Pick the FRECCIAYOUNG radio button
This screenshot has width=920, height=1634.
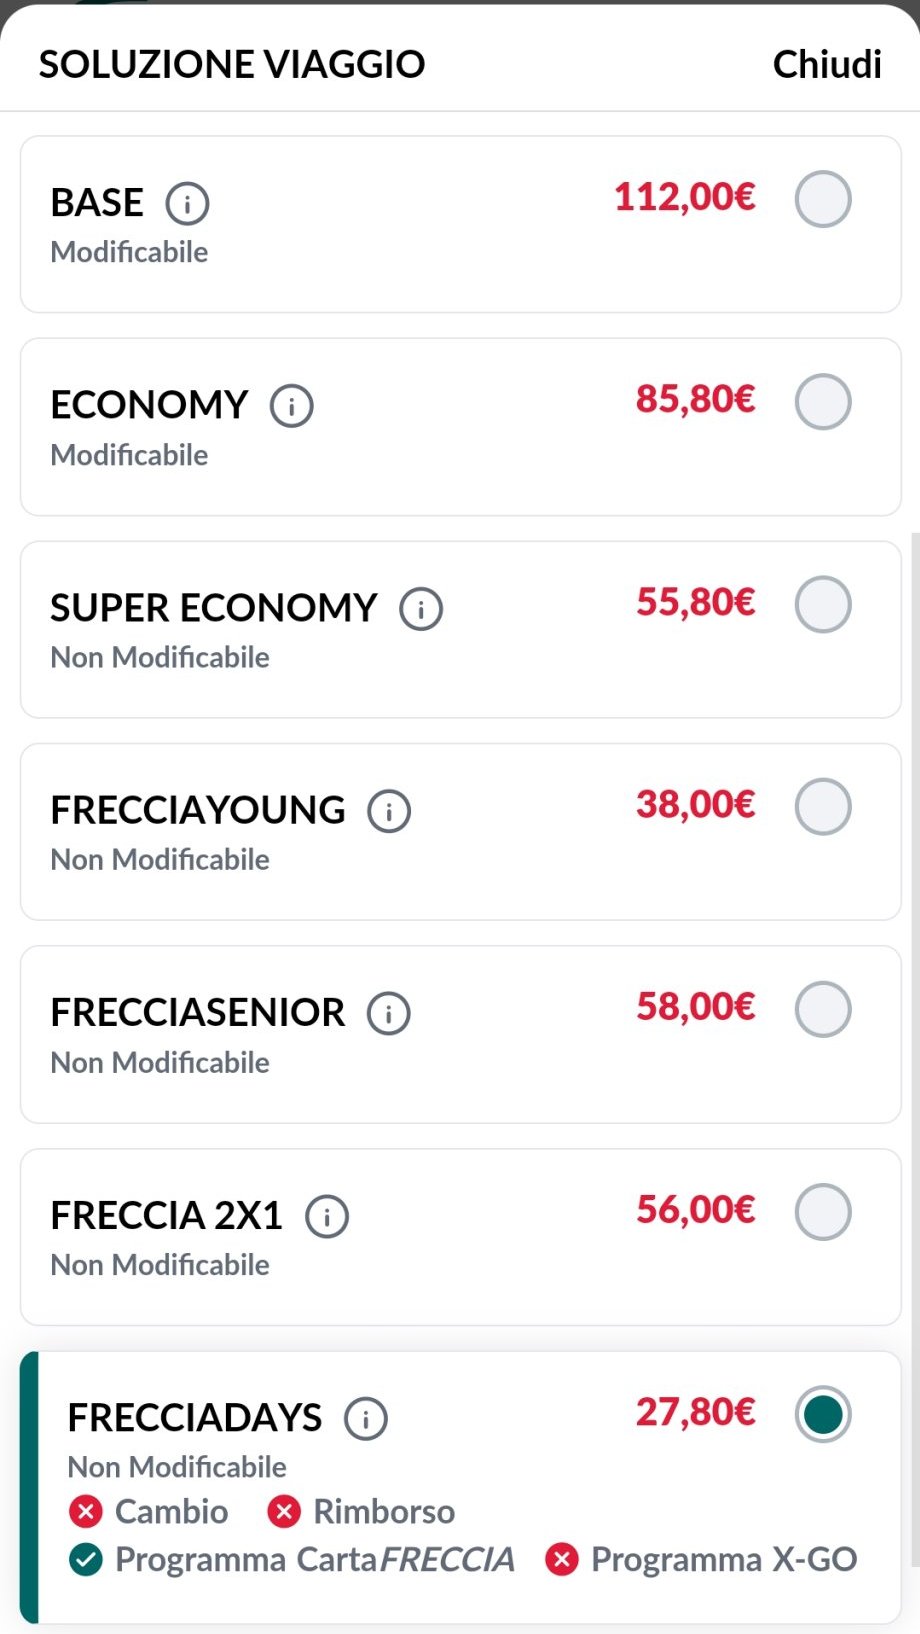(x=823, y=806)
